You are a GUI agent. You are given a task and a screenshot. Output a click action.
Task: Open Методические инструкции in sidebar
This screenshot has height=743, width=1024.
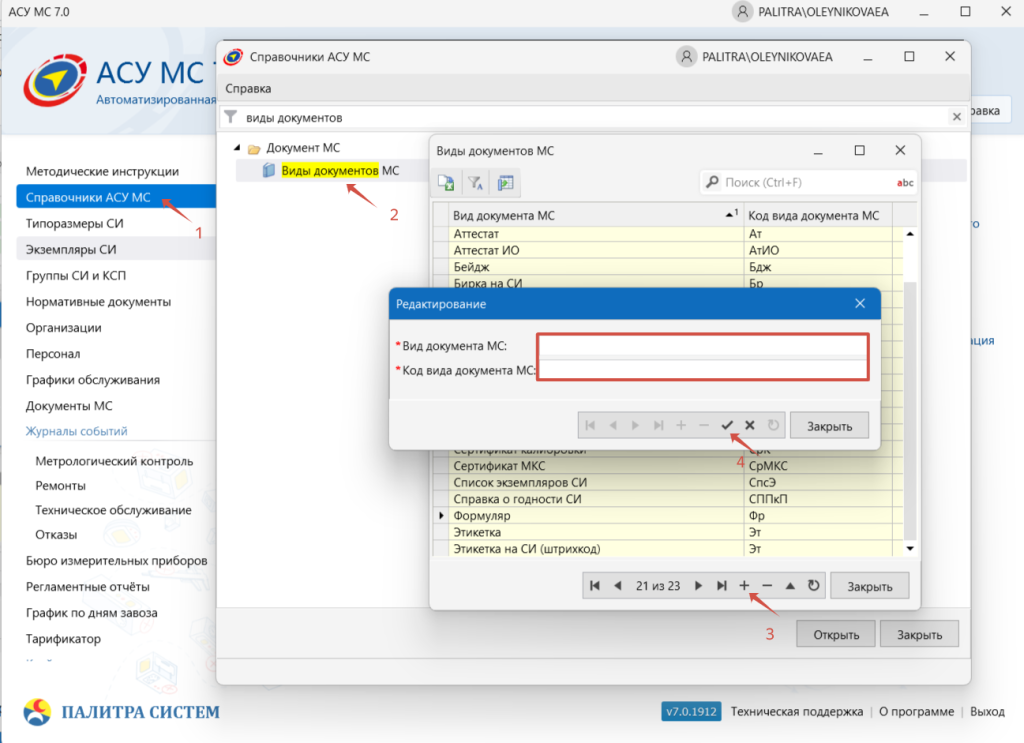click(103, 171)
